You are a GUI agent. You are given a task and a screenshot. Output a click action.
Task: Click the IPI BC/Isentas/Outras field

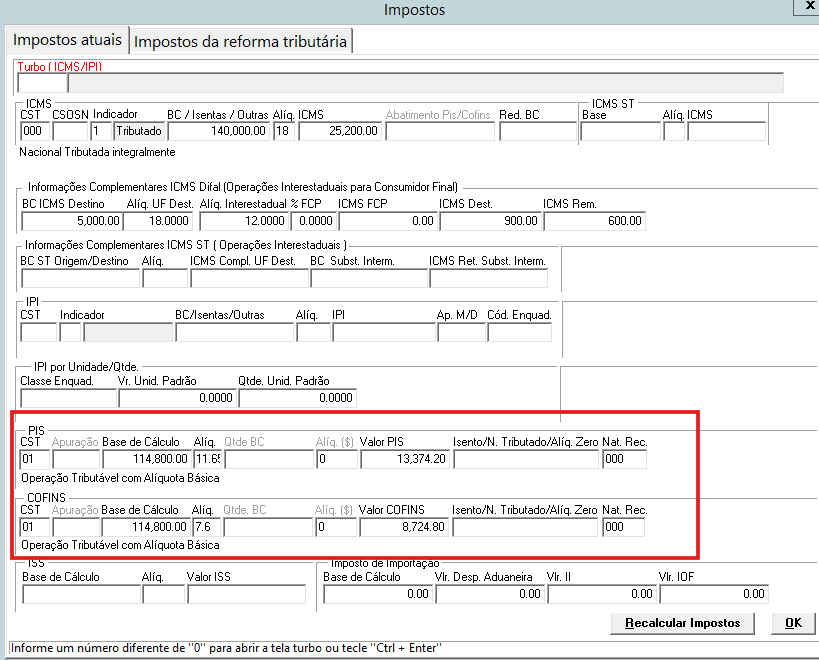click(x=235, y=333)
